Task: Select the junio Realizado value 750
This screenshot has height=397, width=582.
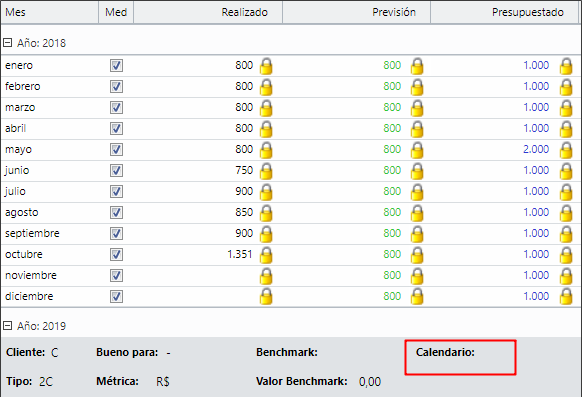Action: pyautogui.click(x=244, y=170)
